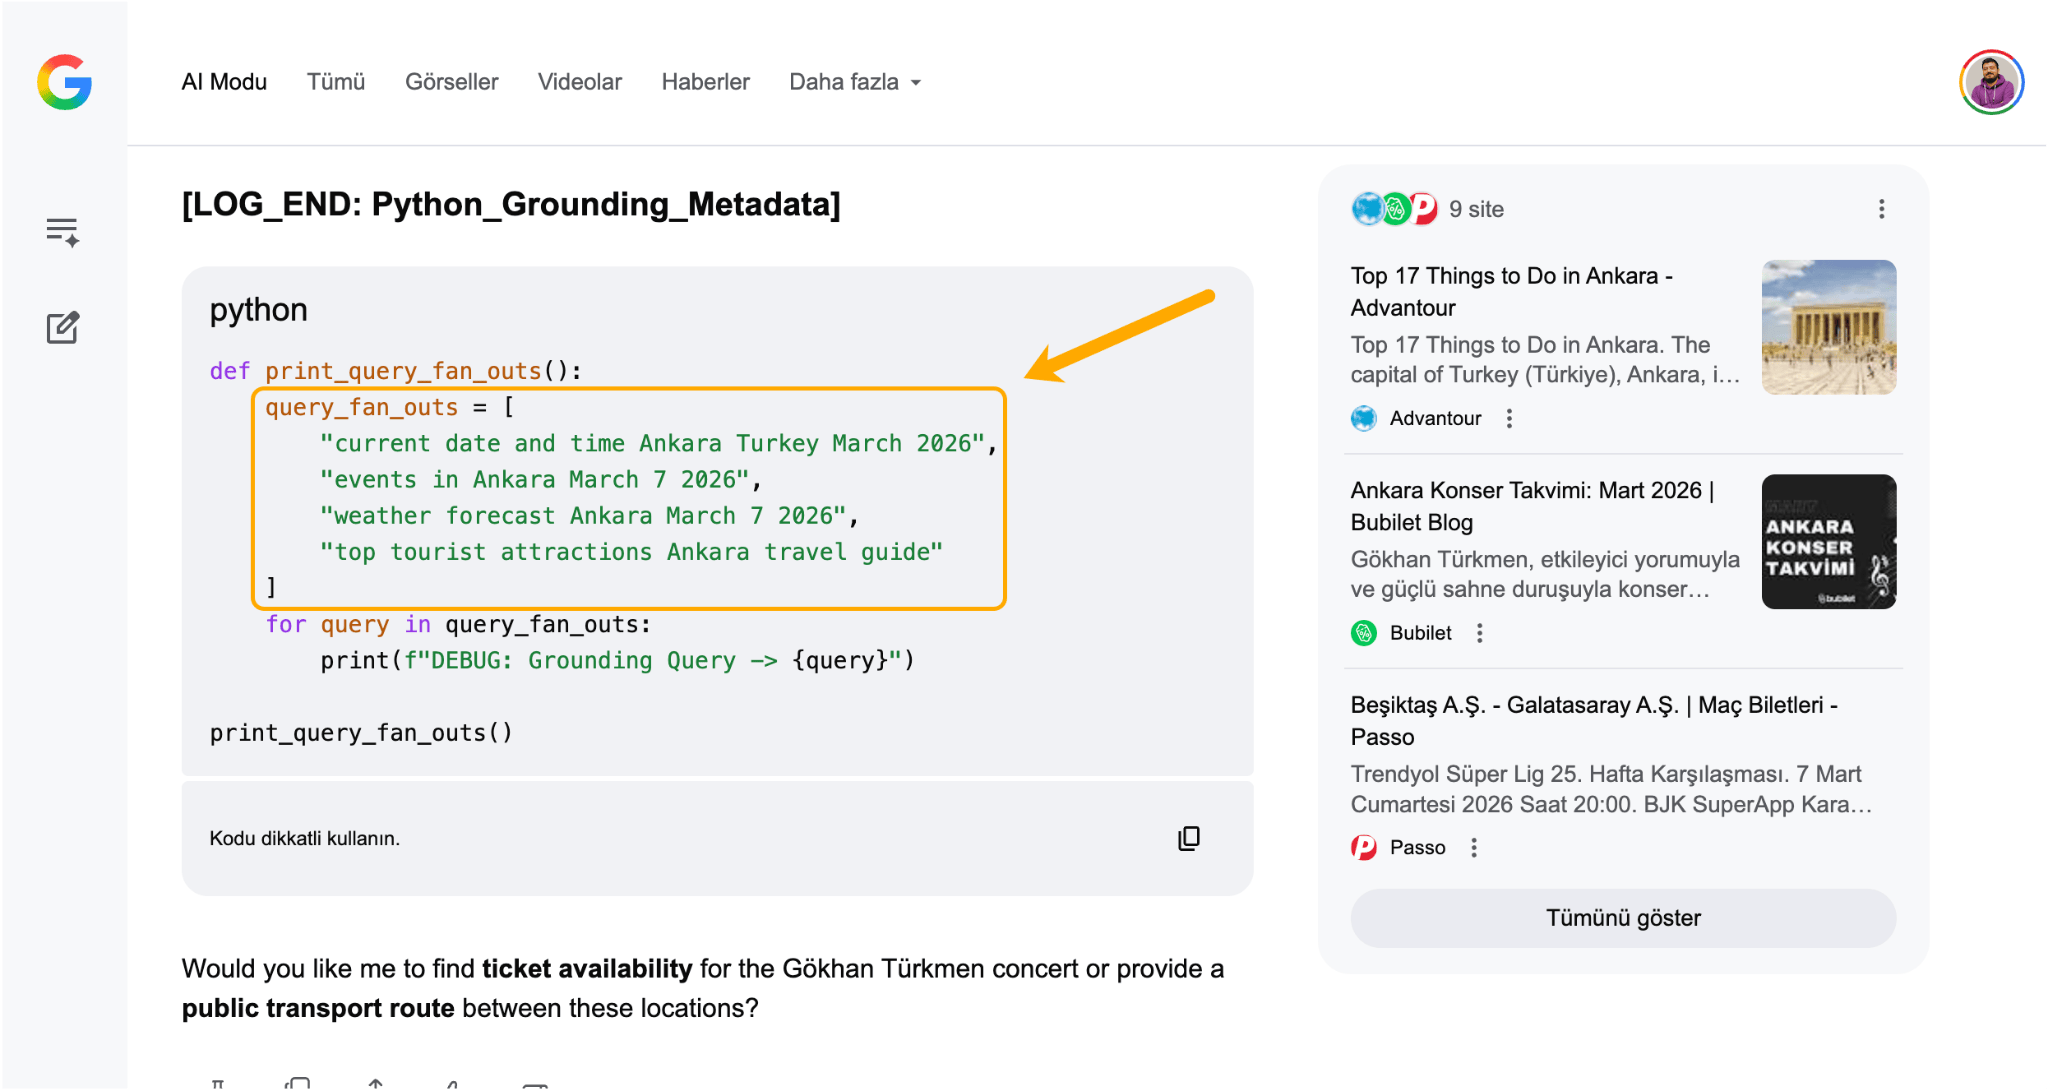Switch to the Videolar tab
Viewport: 2048px width, 1091px height.
click(x=580, y=82)
